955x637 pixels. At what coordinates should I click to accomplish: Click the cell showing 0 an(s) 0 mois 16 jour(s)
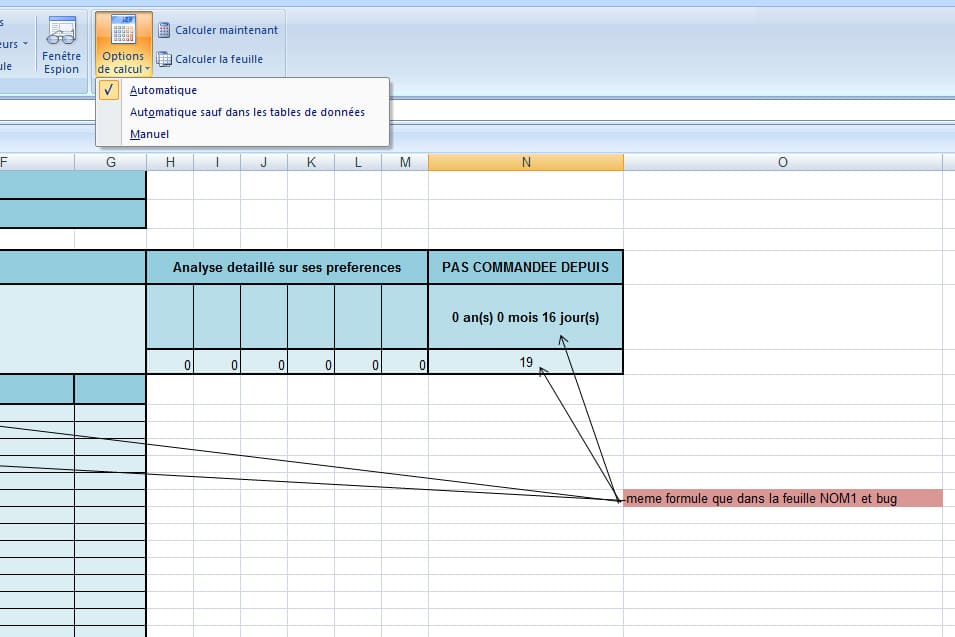click(x=525, y=317)
